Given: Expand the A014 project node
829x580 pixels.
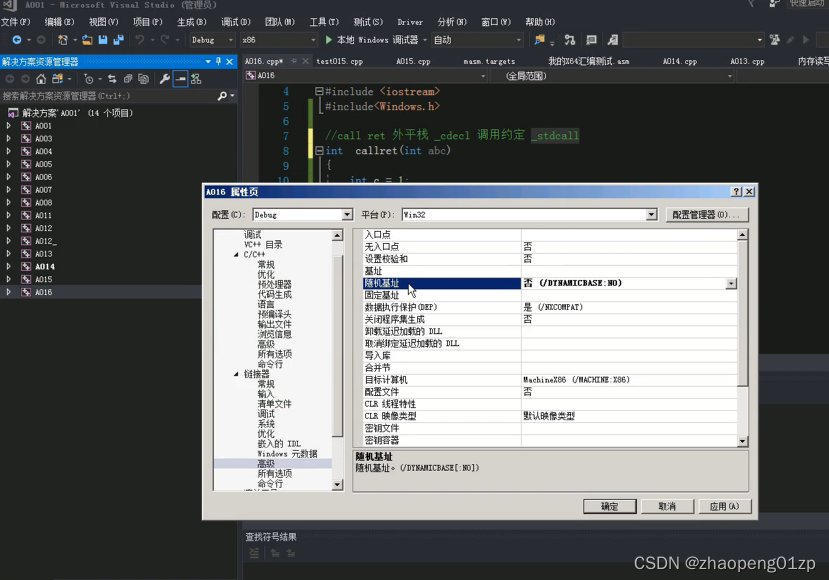Looking at the screenshot, I should (10, 266).
